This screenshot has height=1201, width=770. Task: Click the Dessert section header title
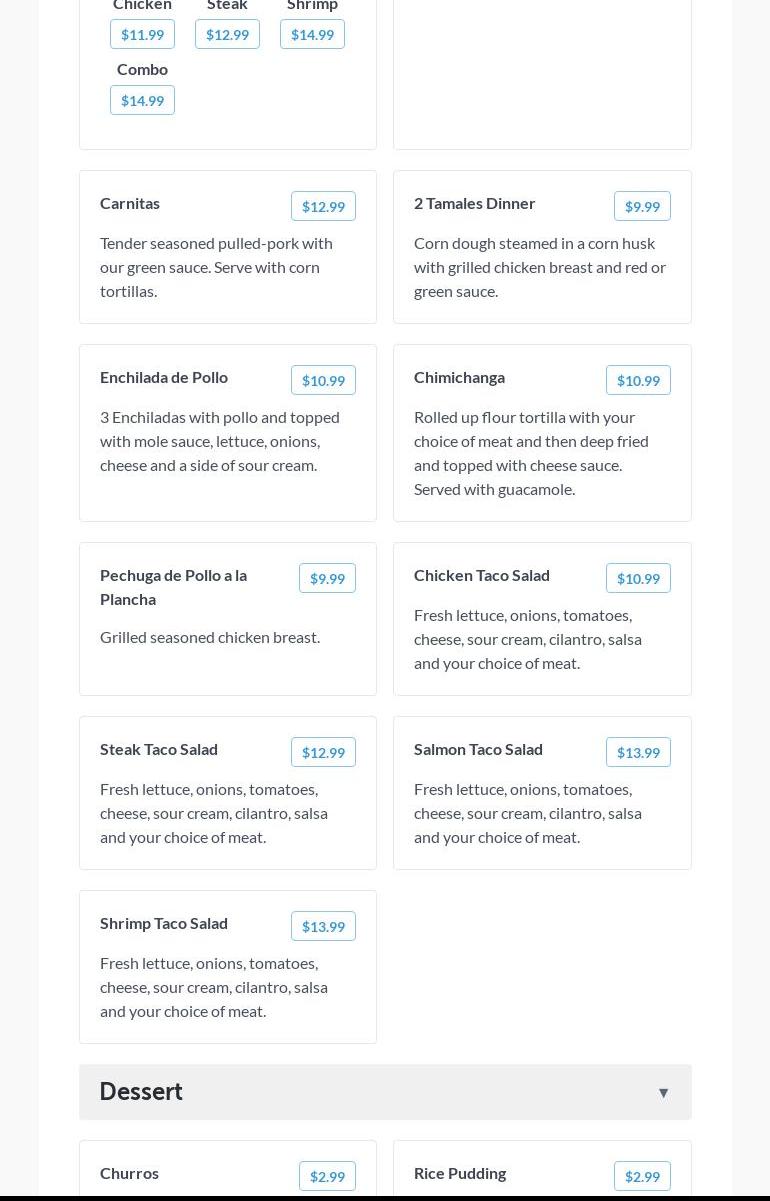[141, 1091]
